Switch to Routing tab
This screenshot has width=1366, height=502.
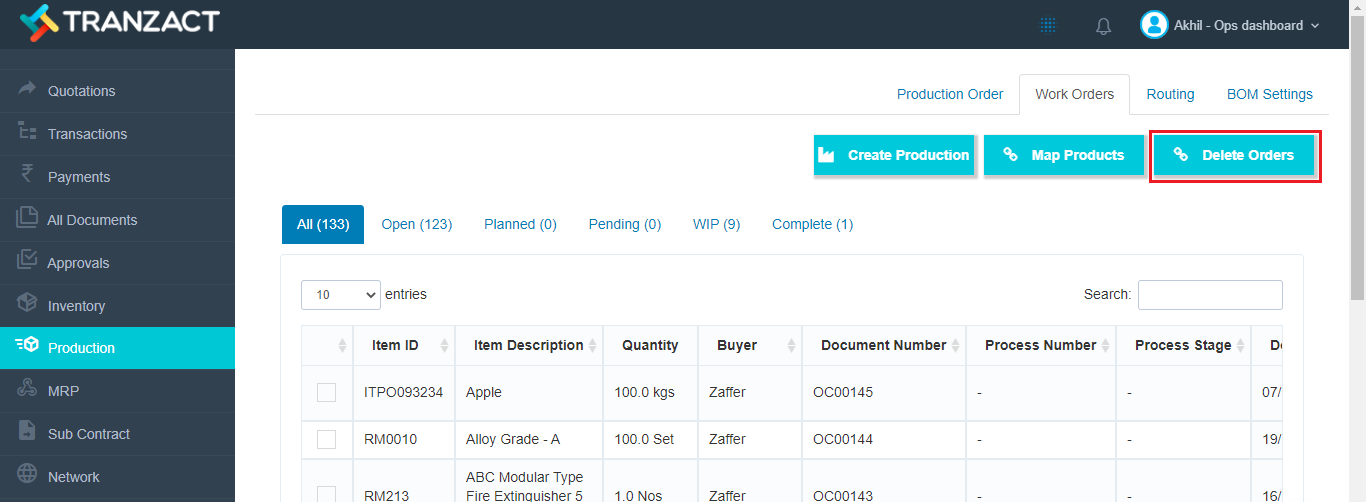point(1170,94)
